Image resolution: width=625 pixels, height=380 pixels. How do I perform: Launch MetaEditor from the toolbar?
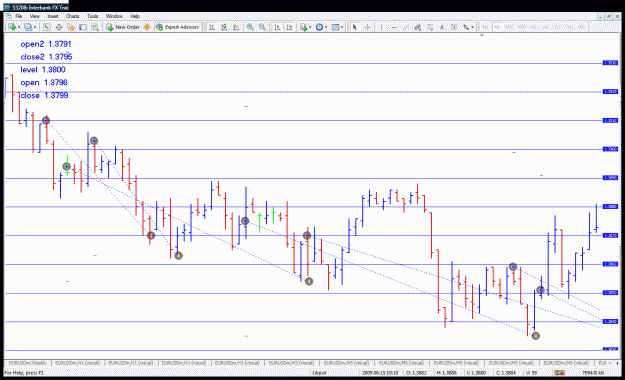coord(147,27)
